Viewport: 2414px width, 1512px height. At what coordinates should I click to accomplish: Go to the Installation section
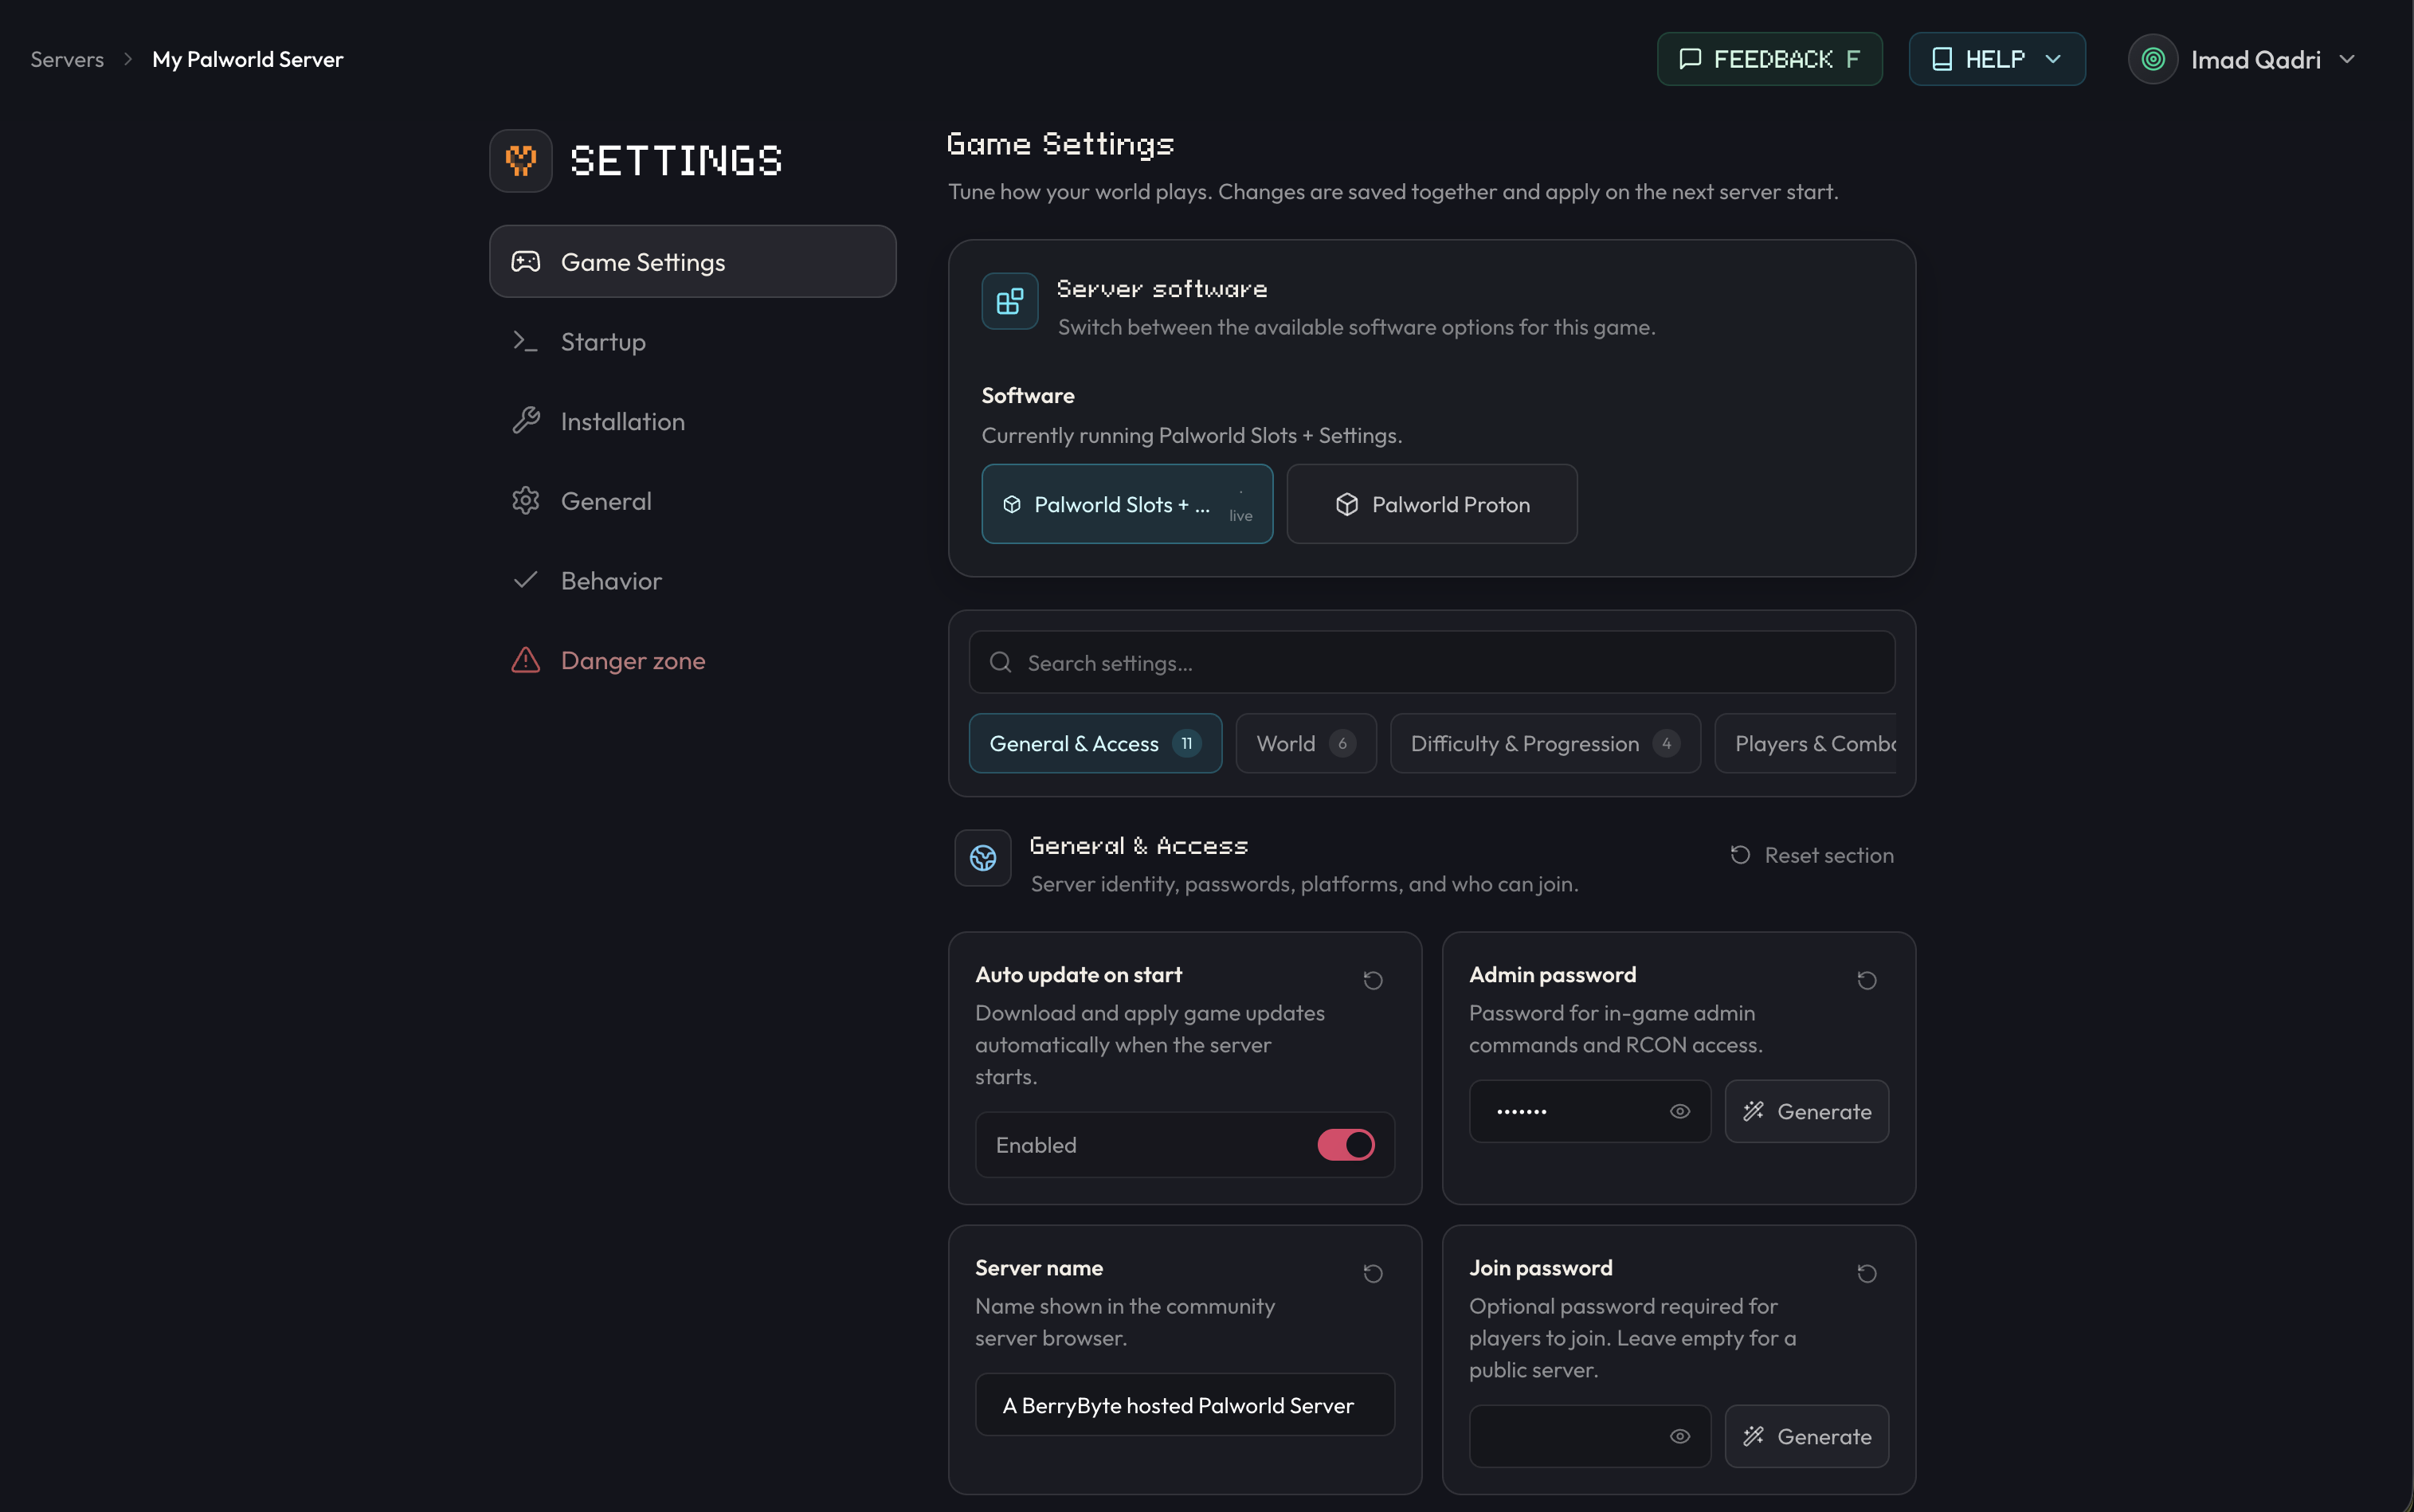[x=692, y=421]
